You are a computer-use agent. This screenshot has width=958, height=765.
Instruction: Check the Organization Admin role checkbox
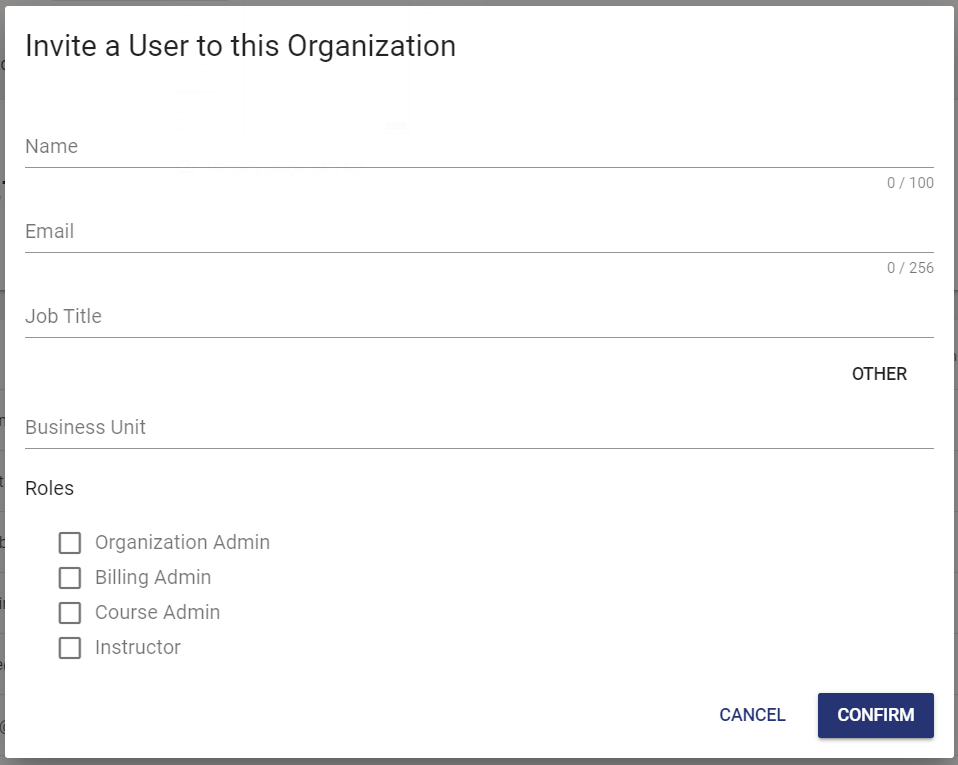tap(69, 542)
